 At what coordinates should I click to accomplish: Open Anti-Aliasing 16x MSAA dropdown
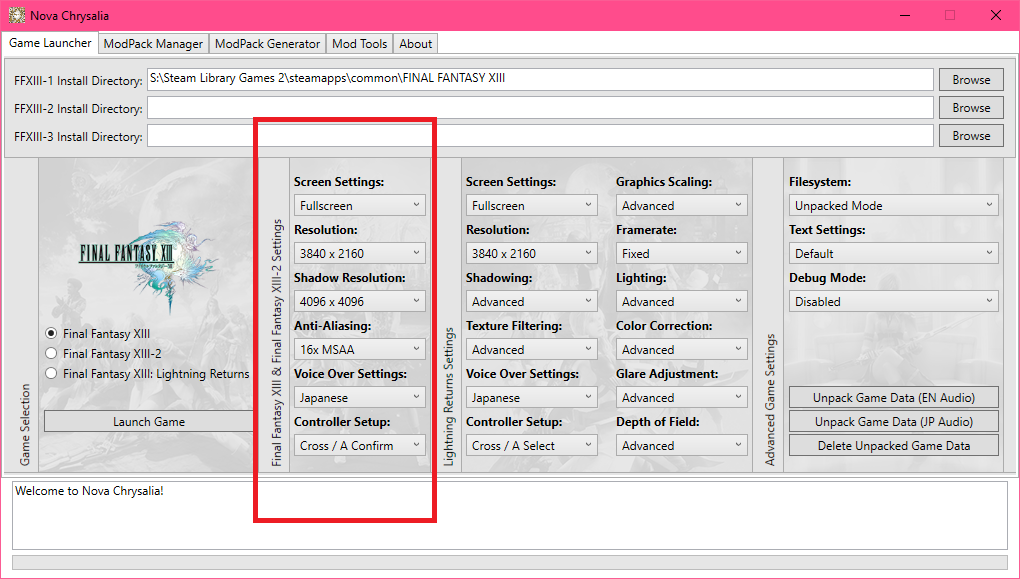360,350
